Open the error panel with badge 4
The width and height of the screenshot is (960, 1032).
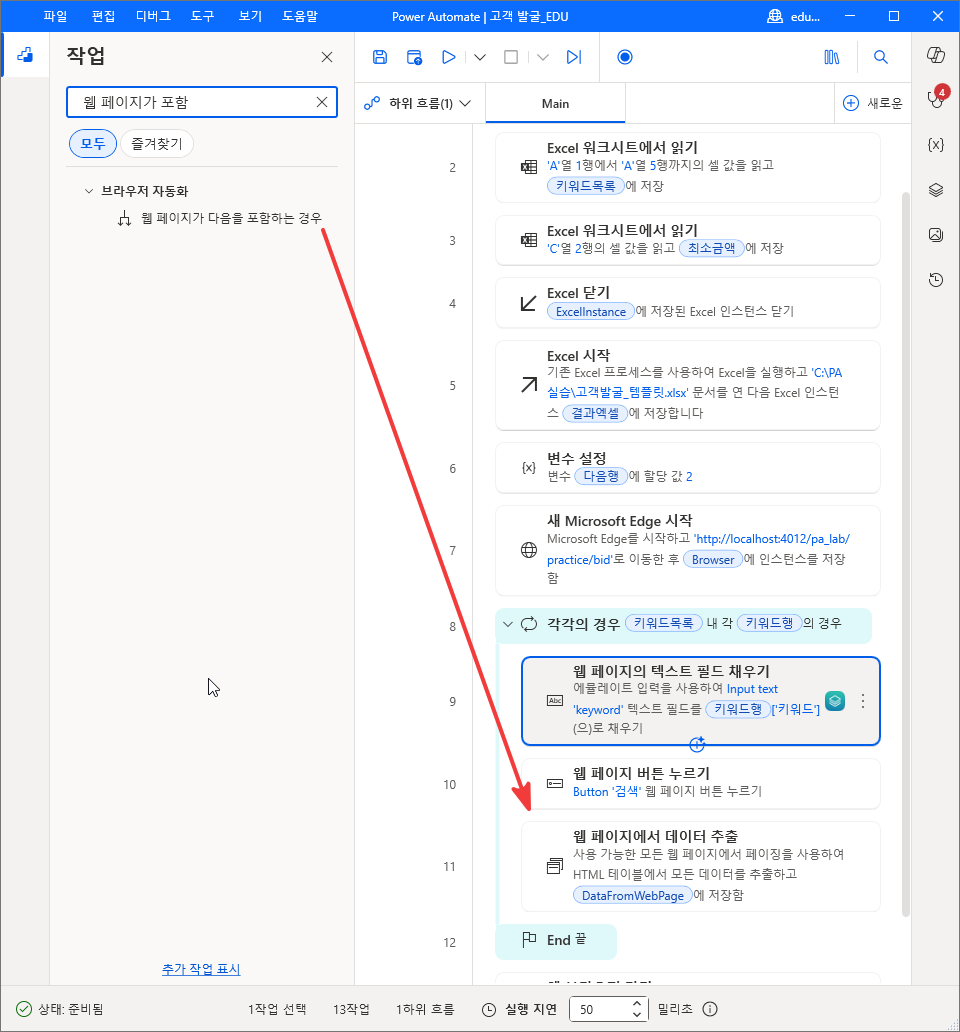936,97
